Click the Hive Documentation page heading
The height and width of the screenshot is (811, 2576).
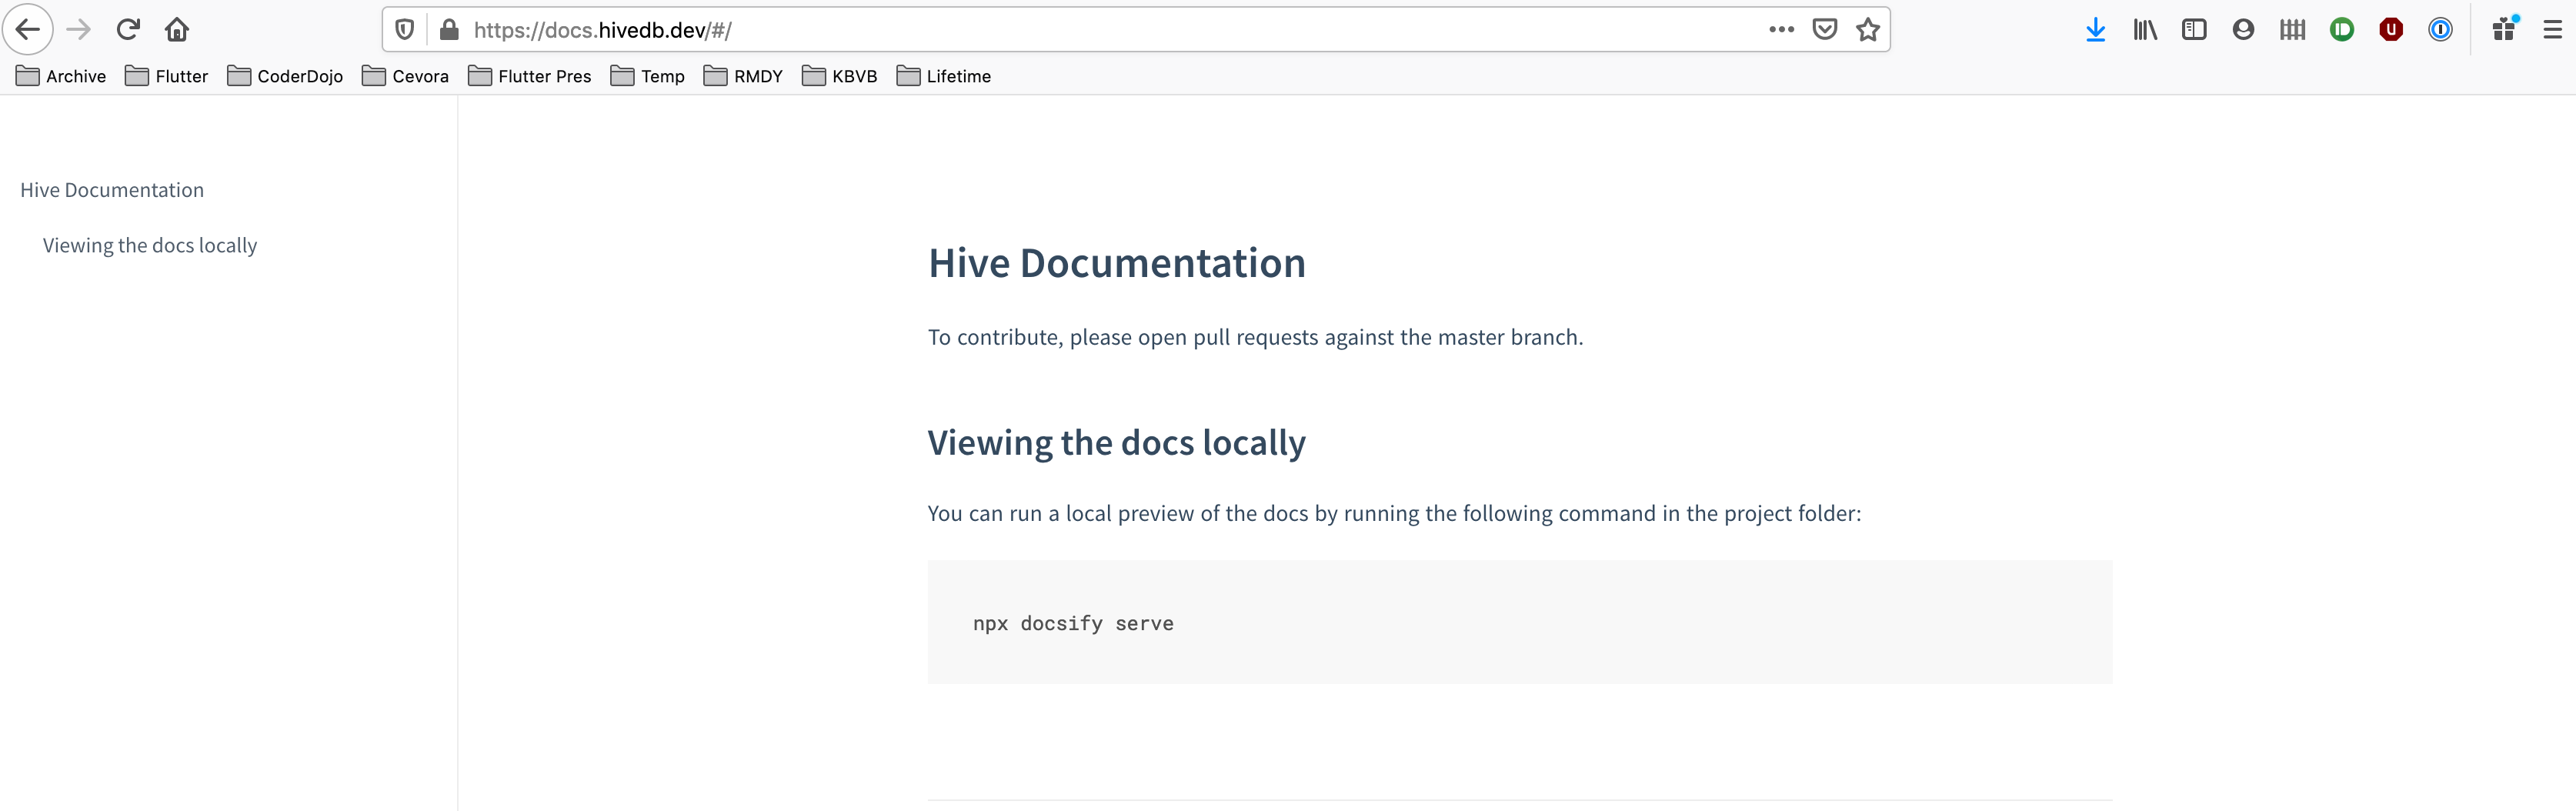pos(1117,263)
